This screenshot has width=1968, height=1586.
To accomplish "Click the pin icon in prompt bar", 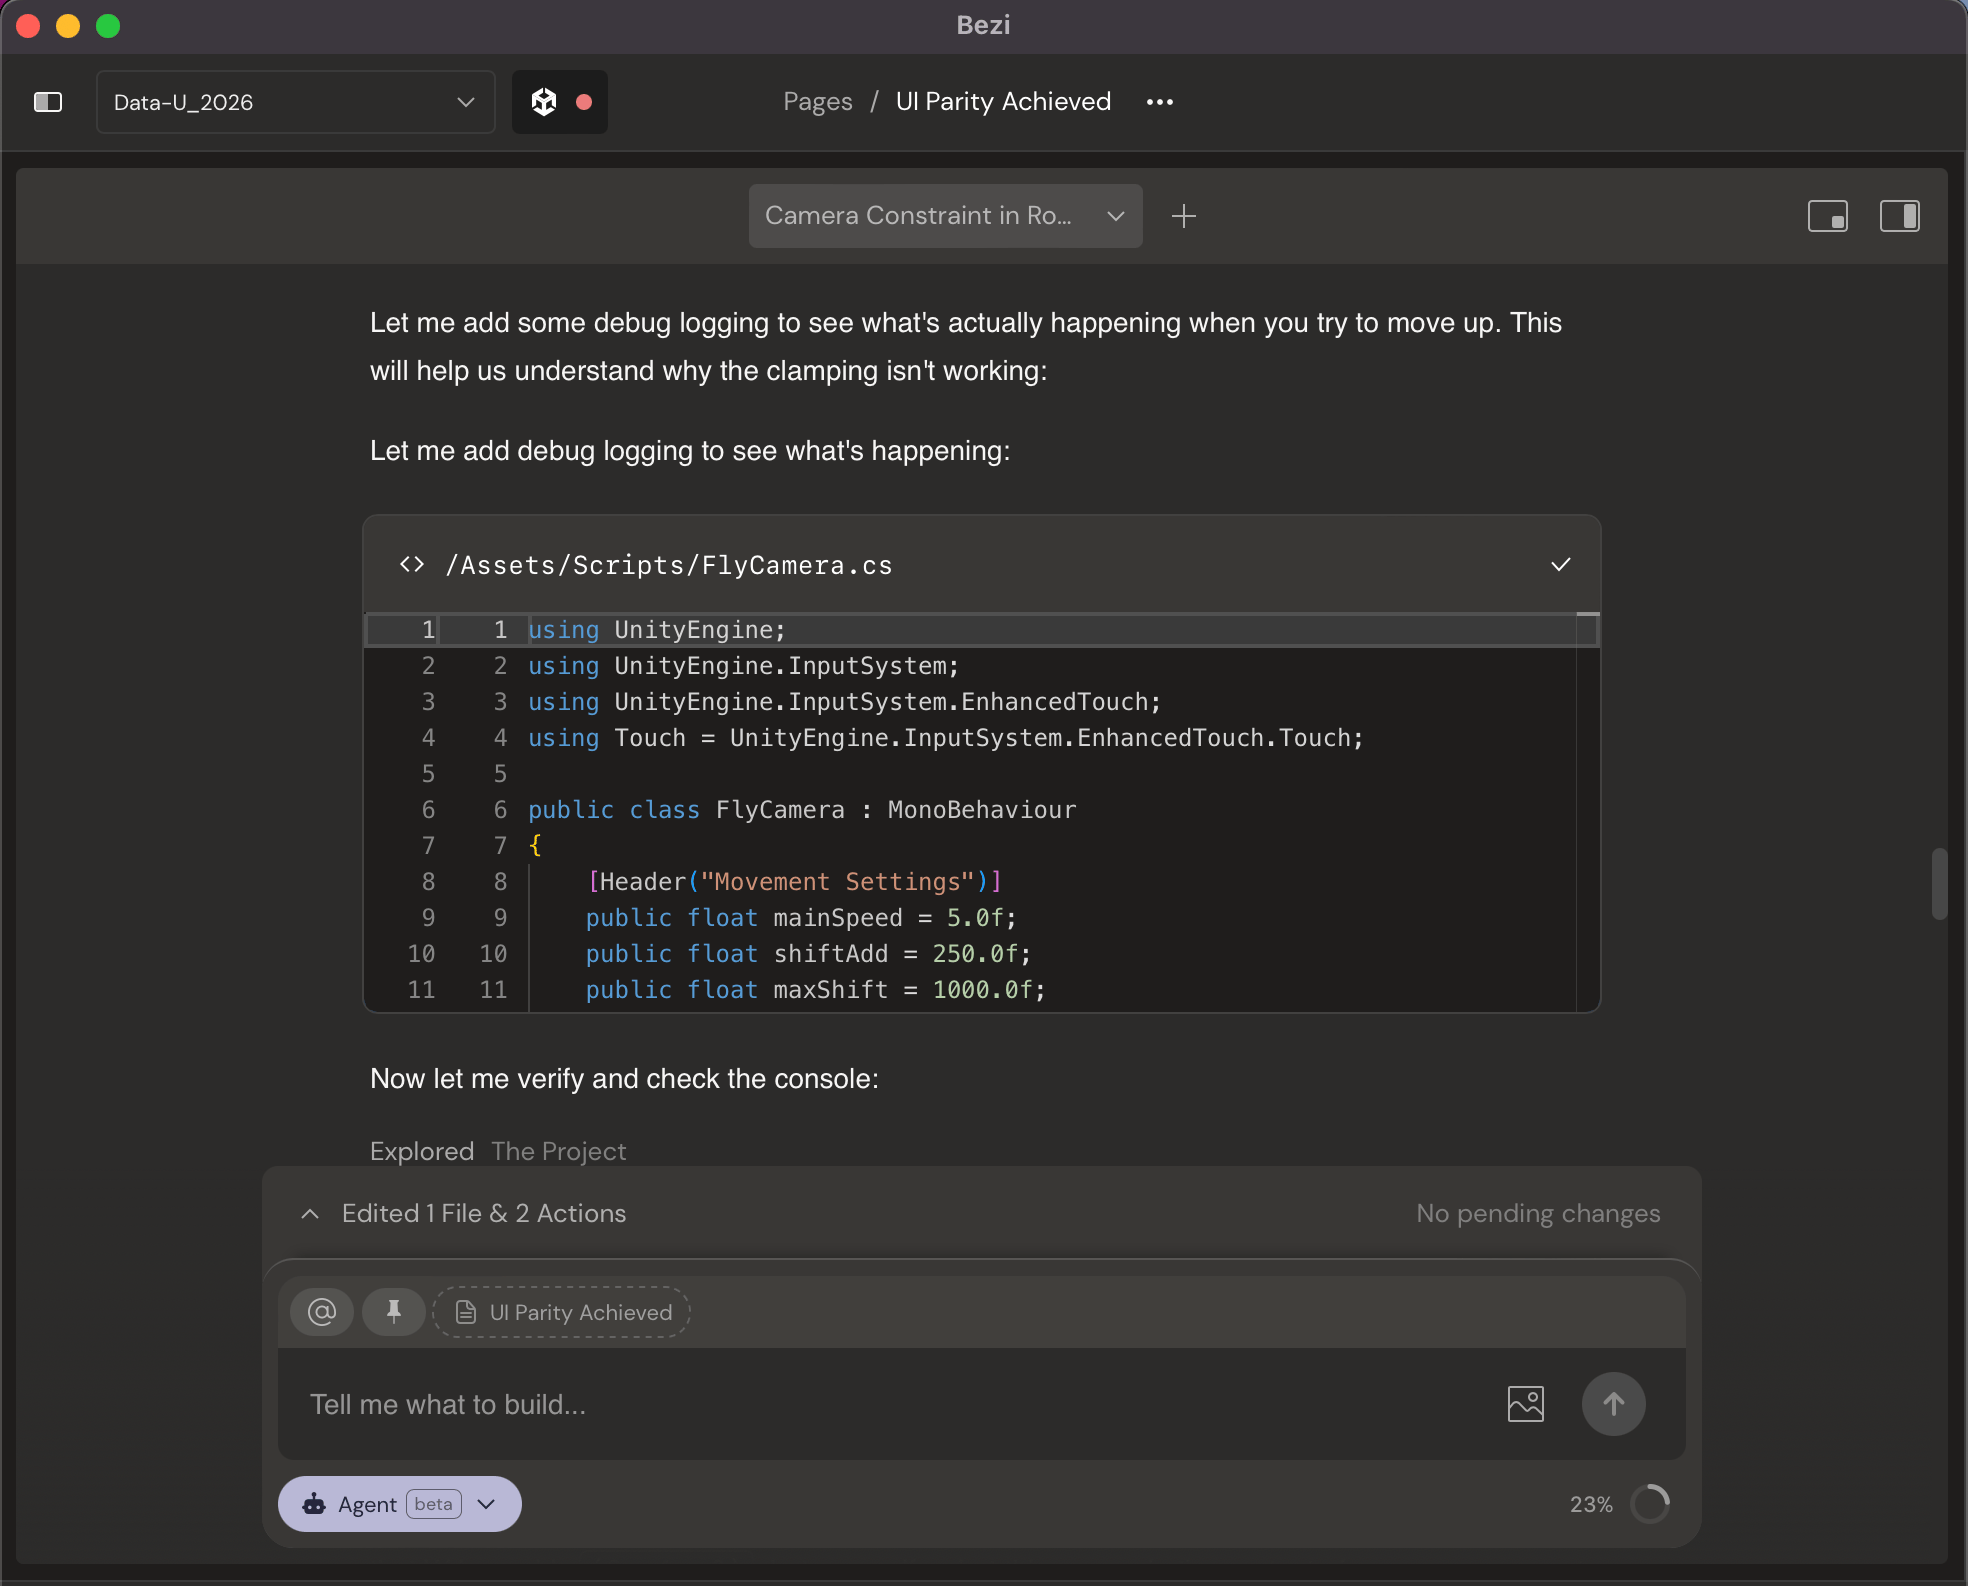I will [394, 1312].
